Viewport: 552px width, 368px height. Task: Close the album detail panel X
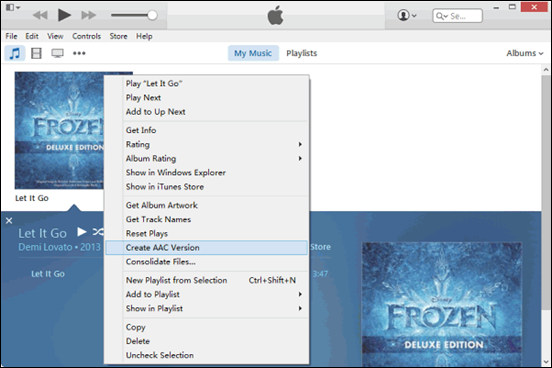9,220
